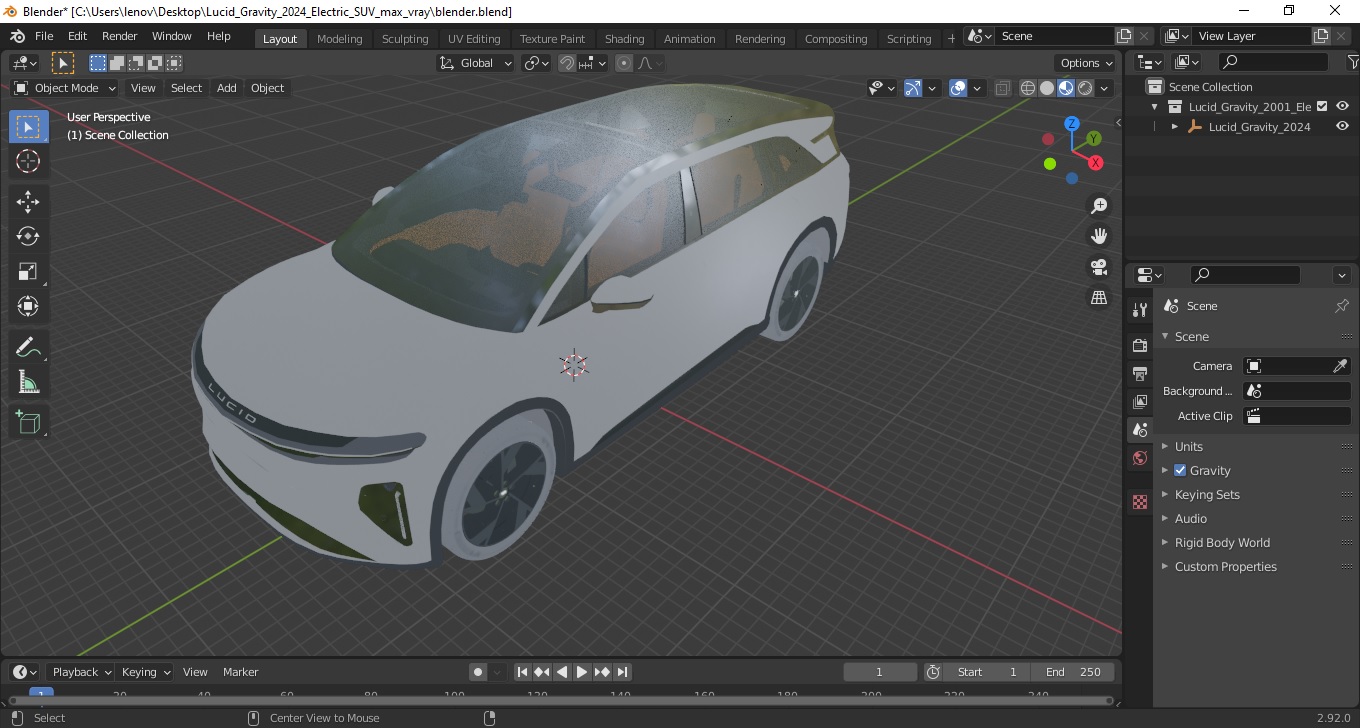Viewport: 1360px width, 728px height.
Task: Expand Lucid_Gravity_2024 in outliner
Action: tap(1175, 127)
